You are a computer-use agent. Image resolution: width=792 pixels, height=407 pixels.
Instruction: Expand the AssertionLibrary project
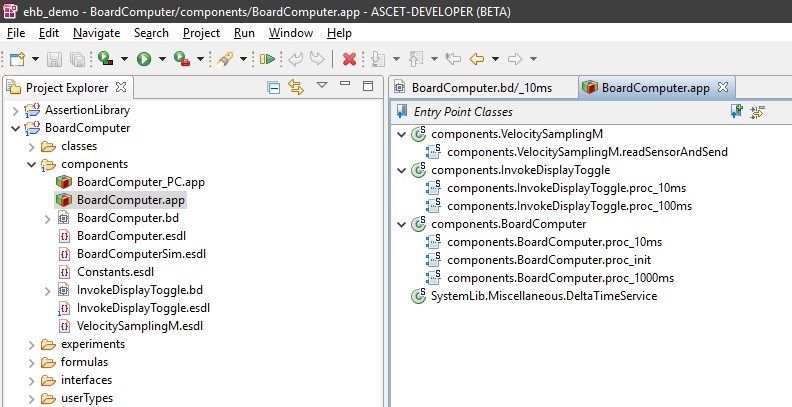[x=15, y=110]
